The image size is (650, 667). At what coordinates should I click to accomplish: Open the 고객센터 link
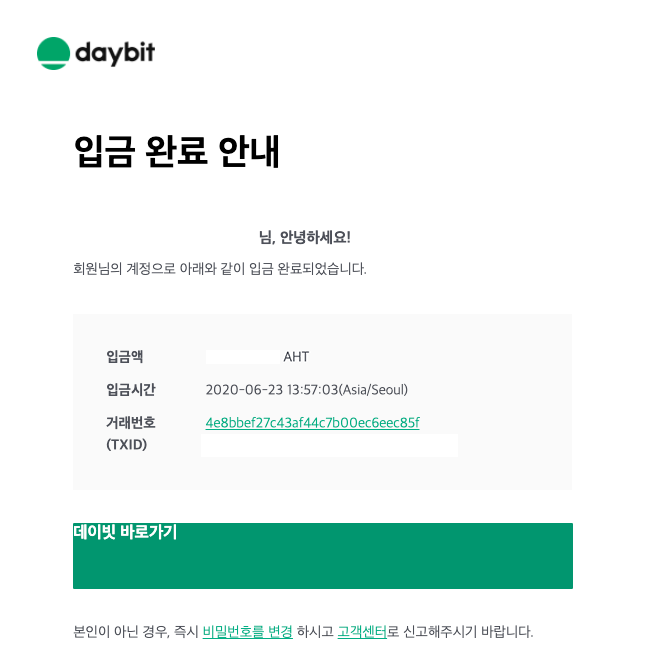pos(362,631)
